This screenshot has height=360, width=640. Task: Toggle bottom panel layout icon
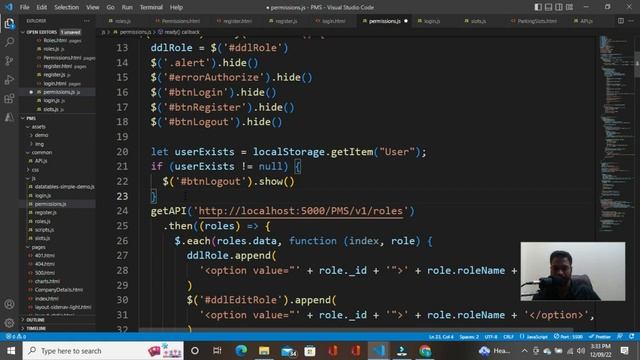click(549, 7)
